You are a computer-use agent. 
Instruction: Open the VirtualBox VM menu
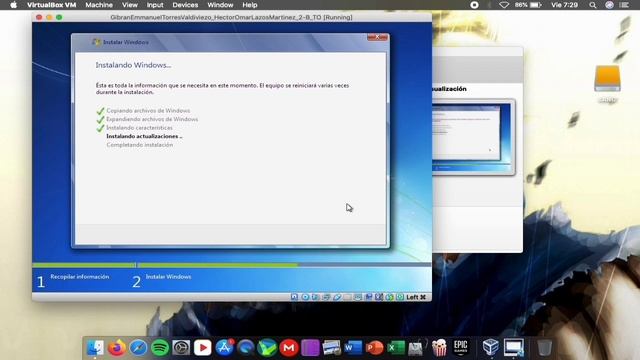pyautogui.click(x=51, y=5)
